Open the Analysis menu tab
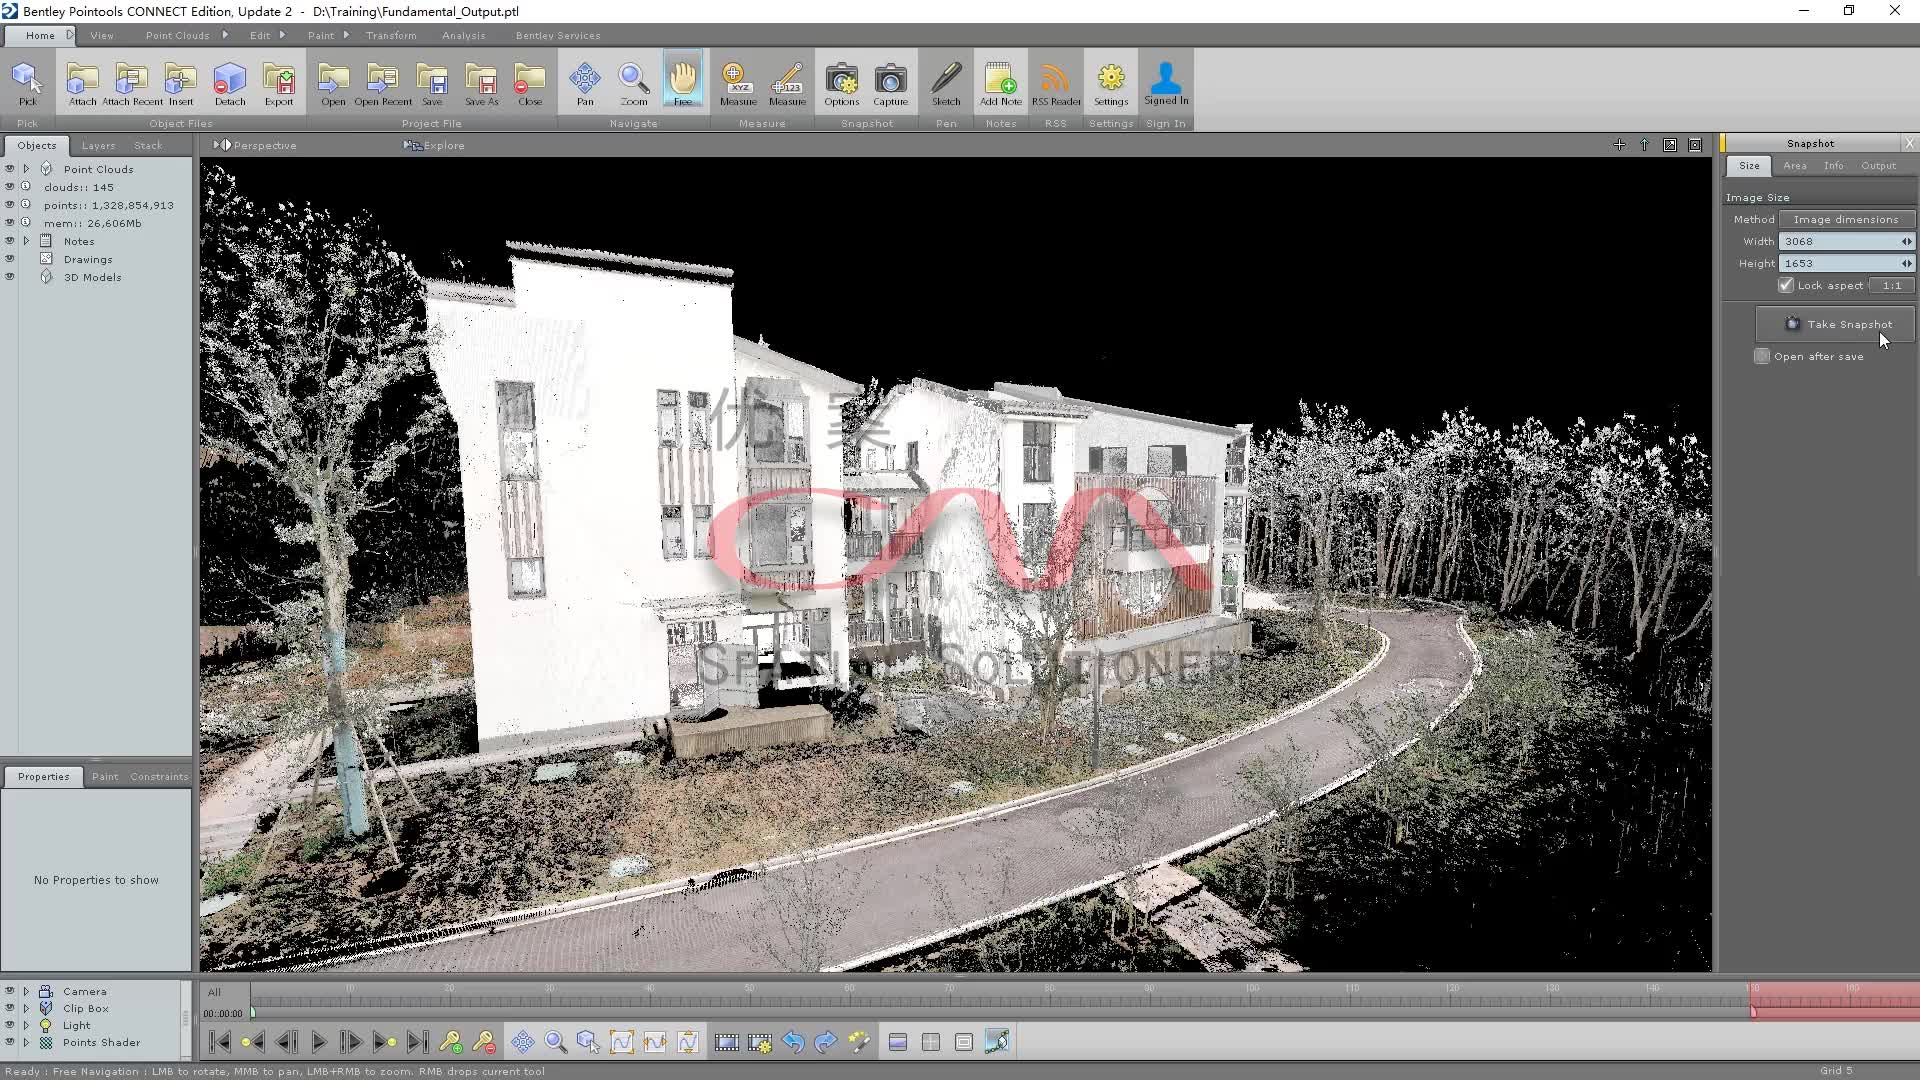The height and width of the screenshot is (1080, 1920). pos(463,35)
